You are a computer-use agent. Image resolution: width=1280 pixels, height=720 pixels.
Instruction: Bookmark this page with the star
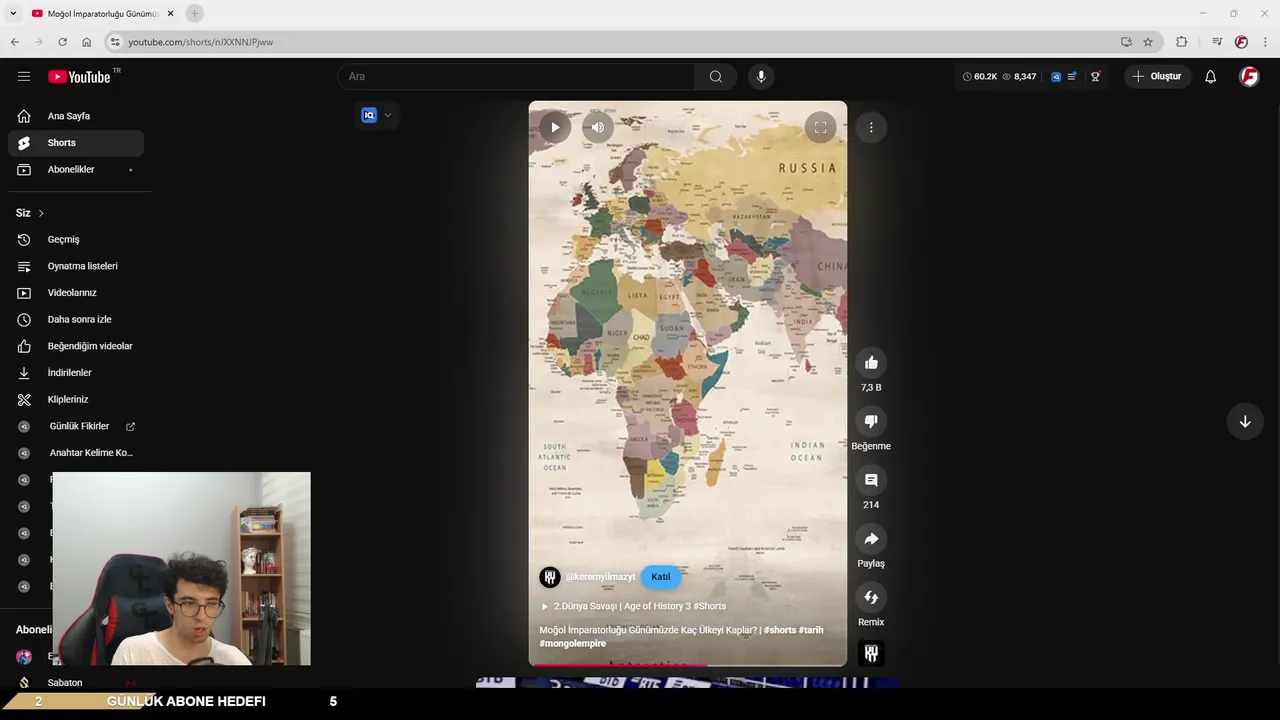coord(1148,42)
